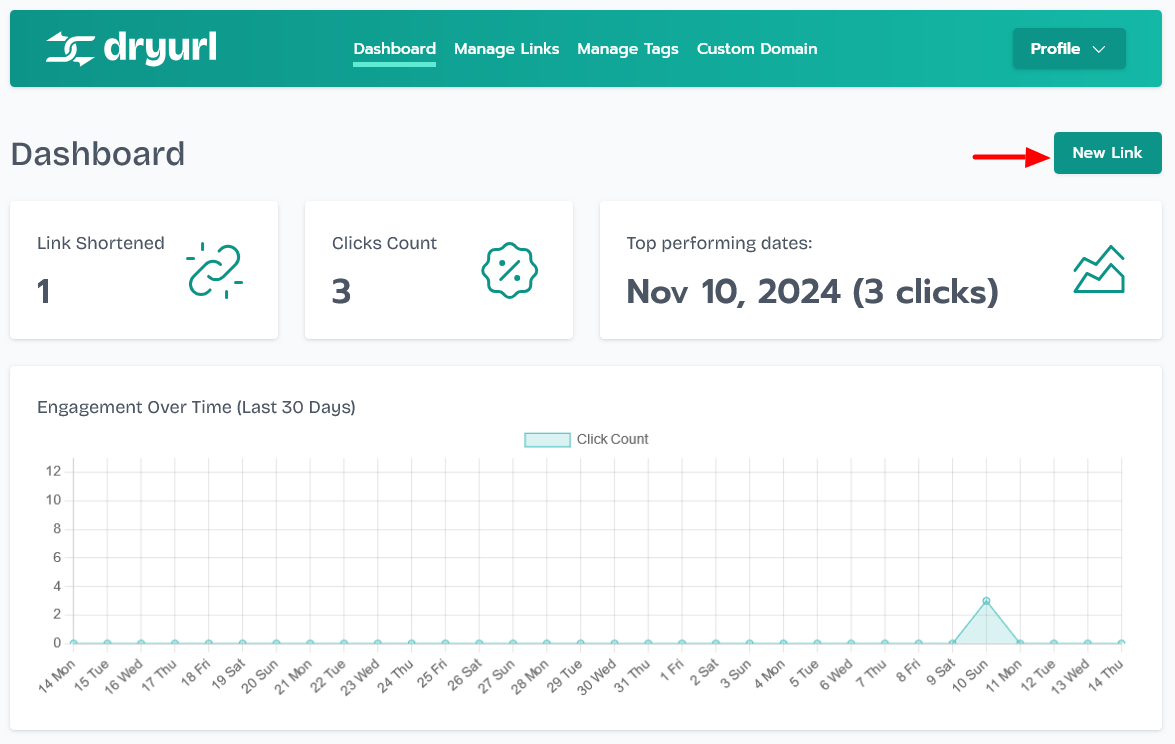Viewport: 1175px width, 744px height.
Task: Click the Clicks Count value '3'
Action: pyautogui.click(x=341, y=291)
